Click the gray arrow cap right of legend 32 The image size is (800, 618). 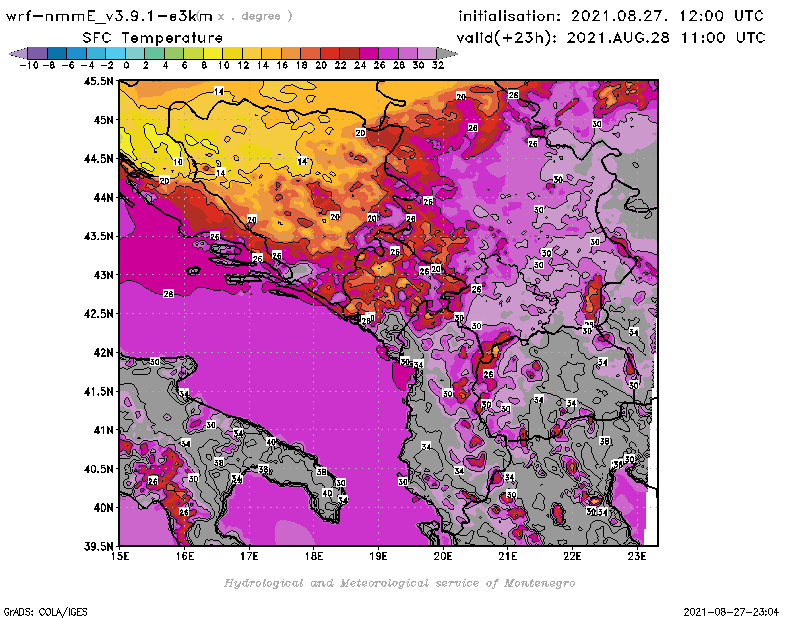click(446, 53)
